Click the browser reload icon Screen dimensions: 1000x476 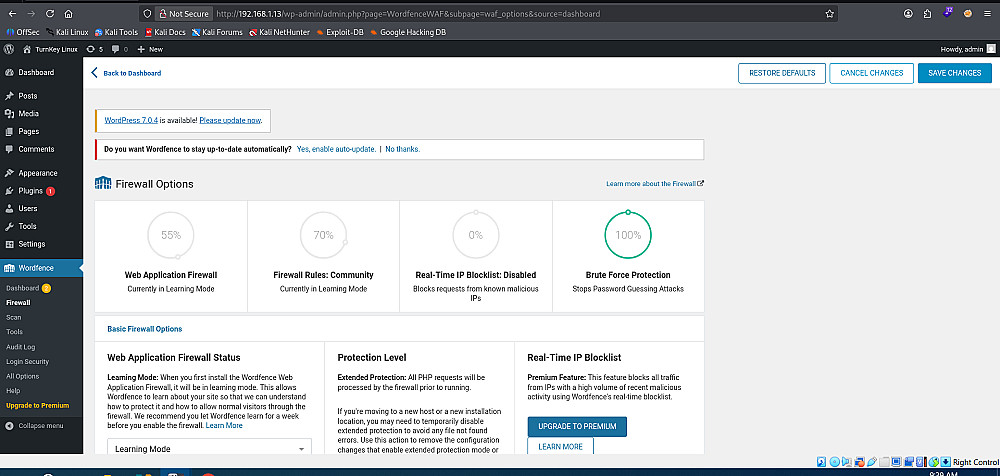(x=50, y=13)
